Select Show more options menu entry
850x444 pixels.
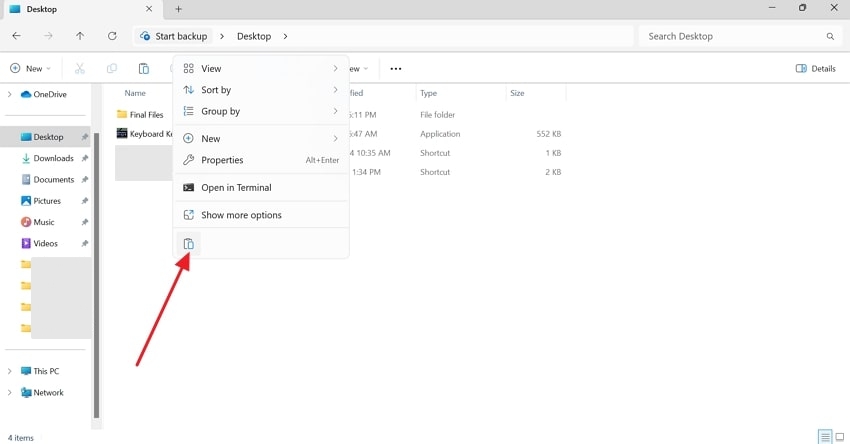(x=241, y=215)
